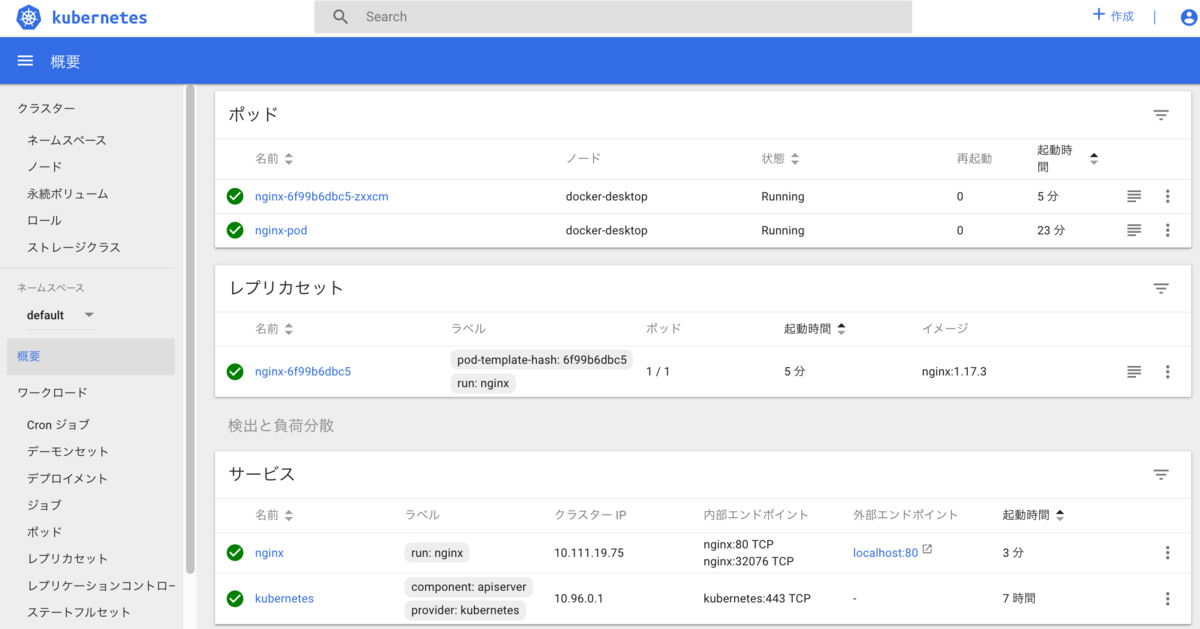Open nginx-6f99b6dbc5-zxxcm pod link

tap(321, 197)
